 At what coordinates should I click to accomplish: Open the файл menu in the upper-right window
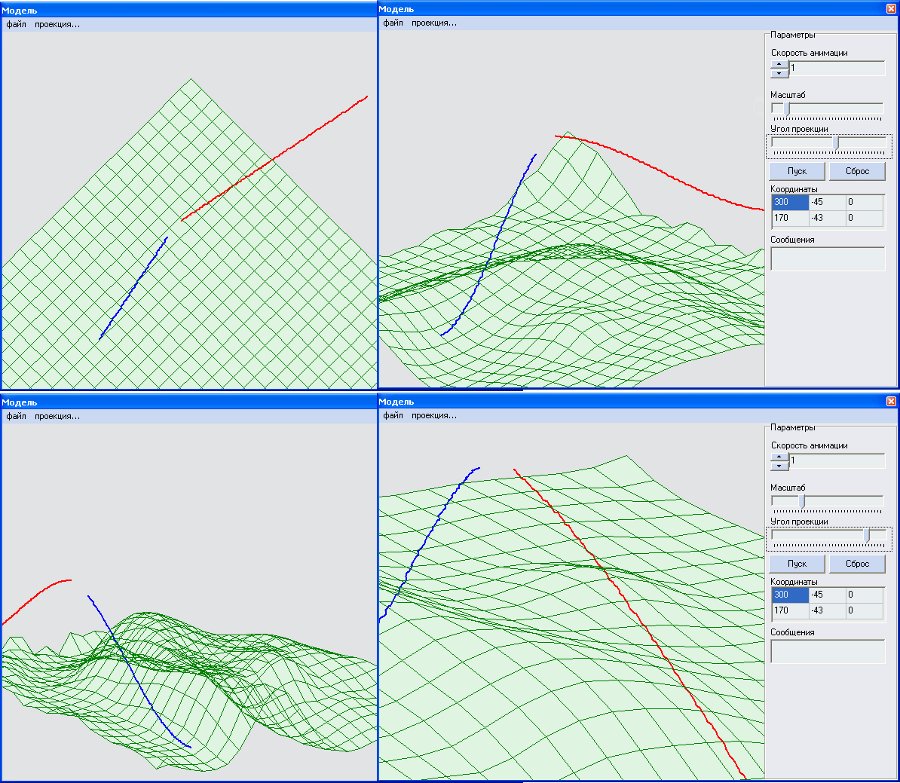393,23
